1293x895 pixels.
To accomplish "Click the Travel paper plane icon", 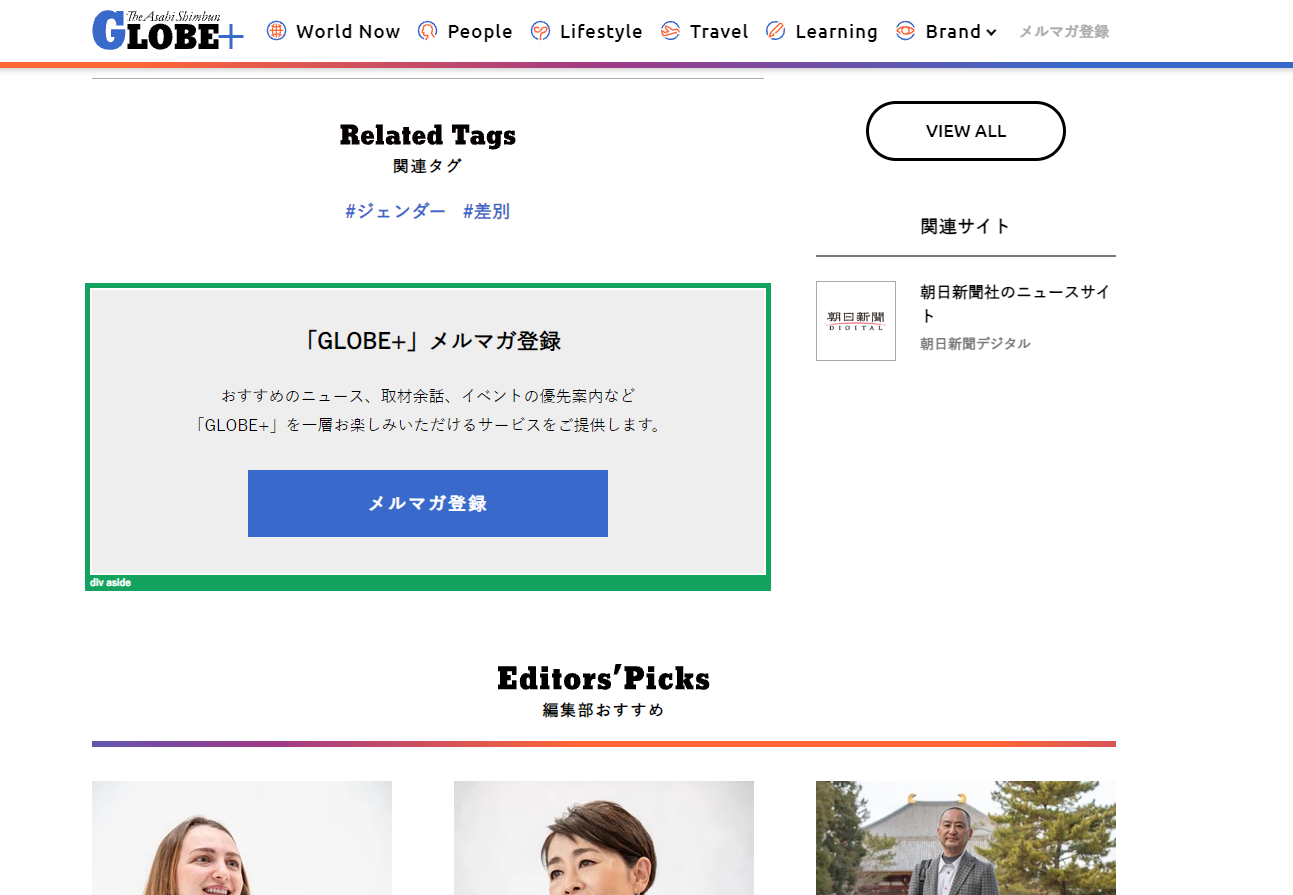I will (668, 31).
